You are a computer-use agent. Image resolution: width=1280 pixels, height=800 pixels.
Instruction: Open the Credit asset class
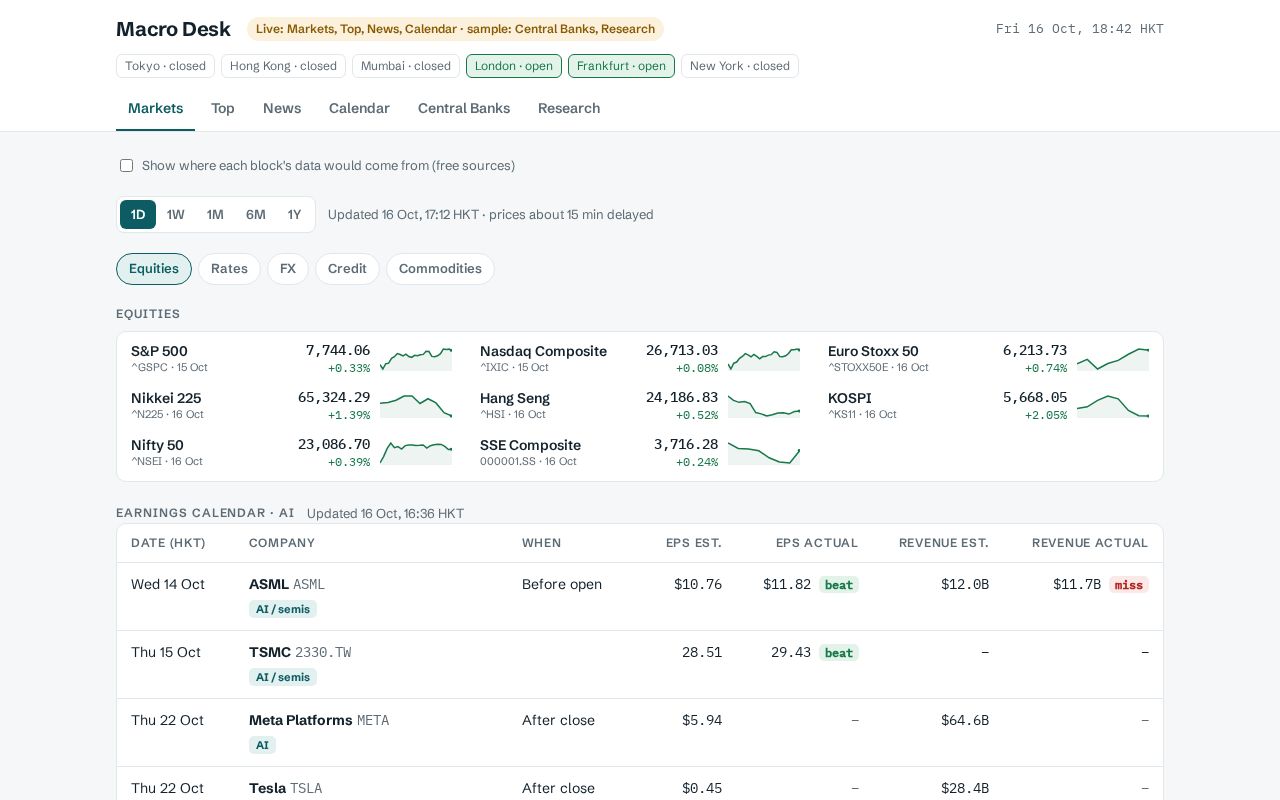[x=347, y=269]
